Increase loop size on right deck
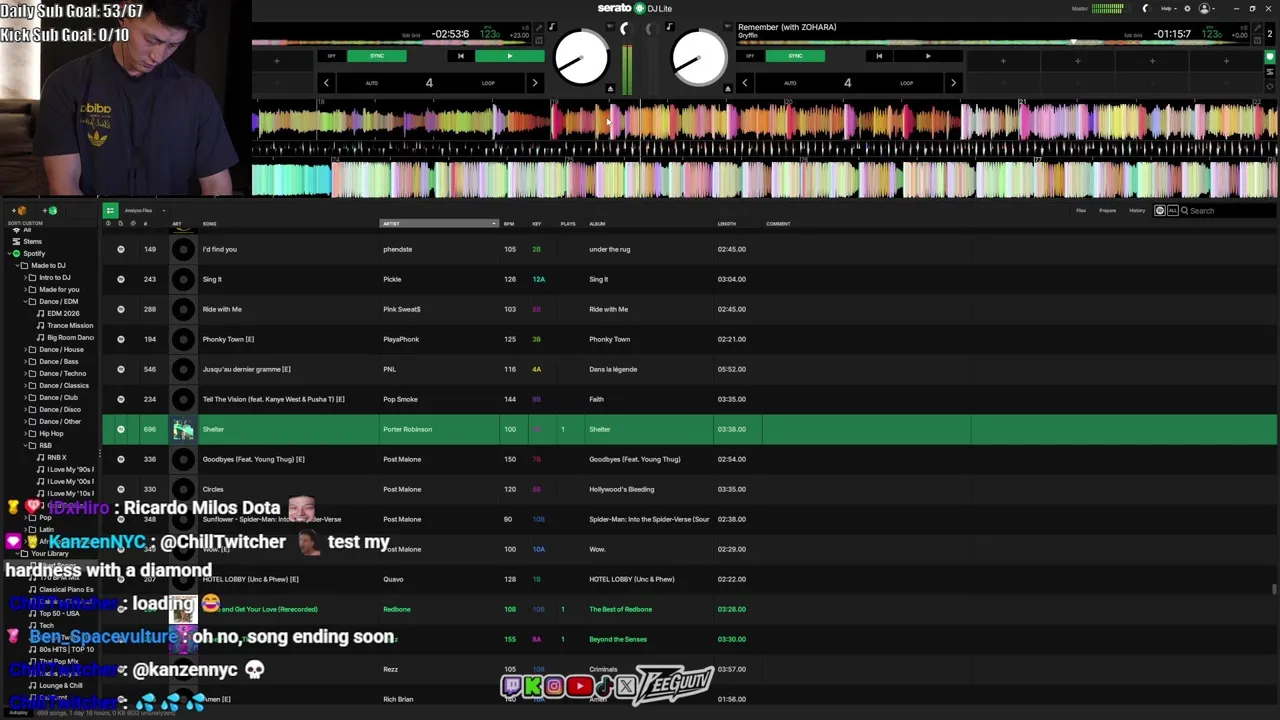1280x720 pixels. (953, 83)
